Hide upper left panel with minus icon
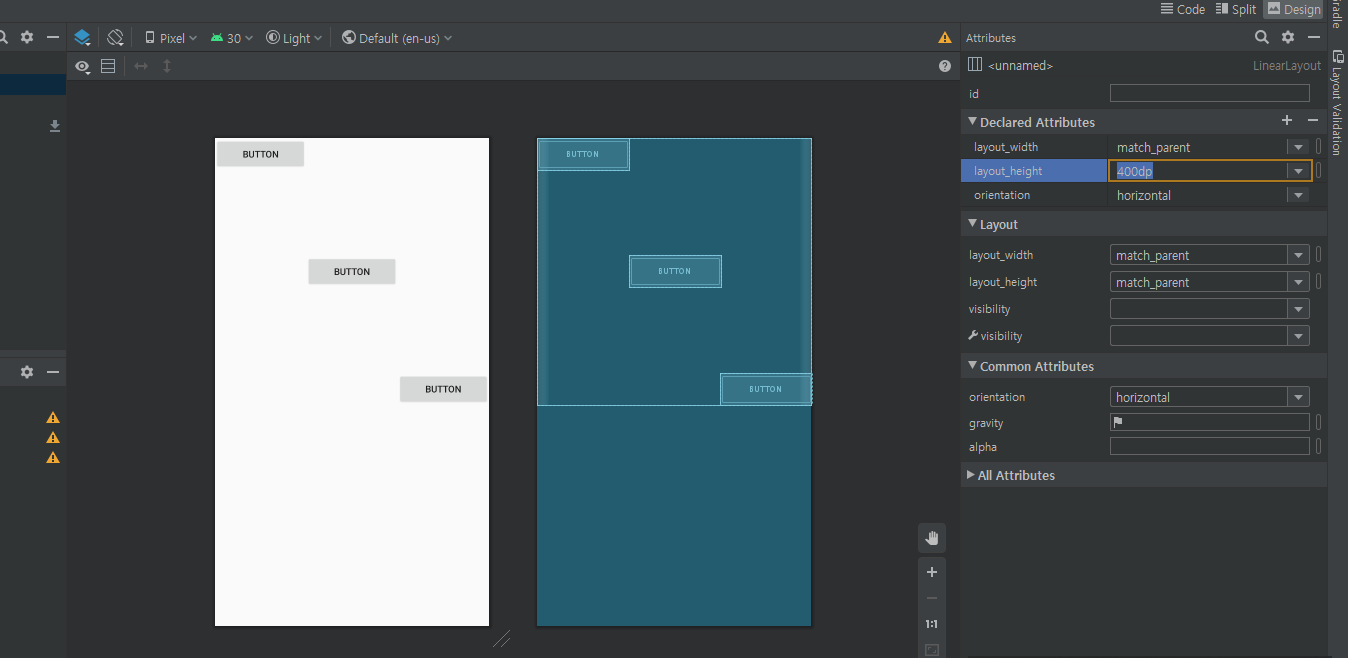The image size is (1348, 658). click(x=53, y=37)
